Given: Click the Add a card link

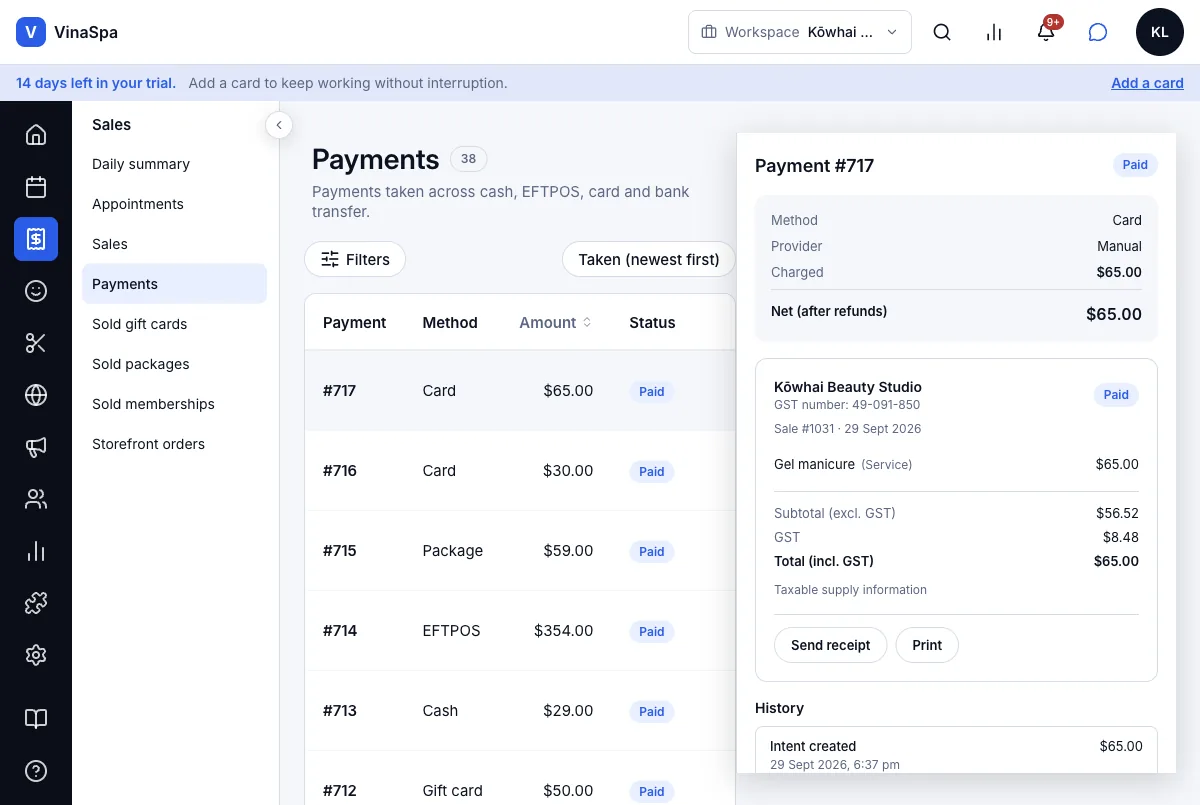Looking at the screenshot, I should [1147, 83].
